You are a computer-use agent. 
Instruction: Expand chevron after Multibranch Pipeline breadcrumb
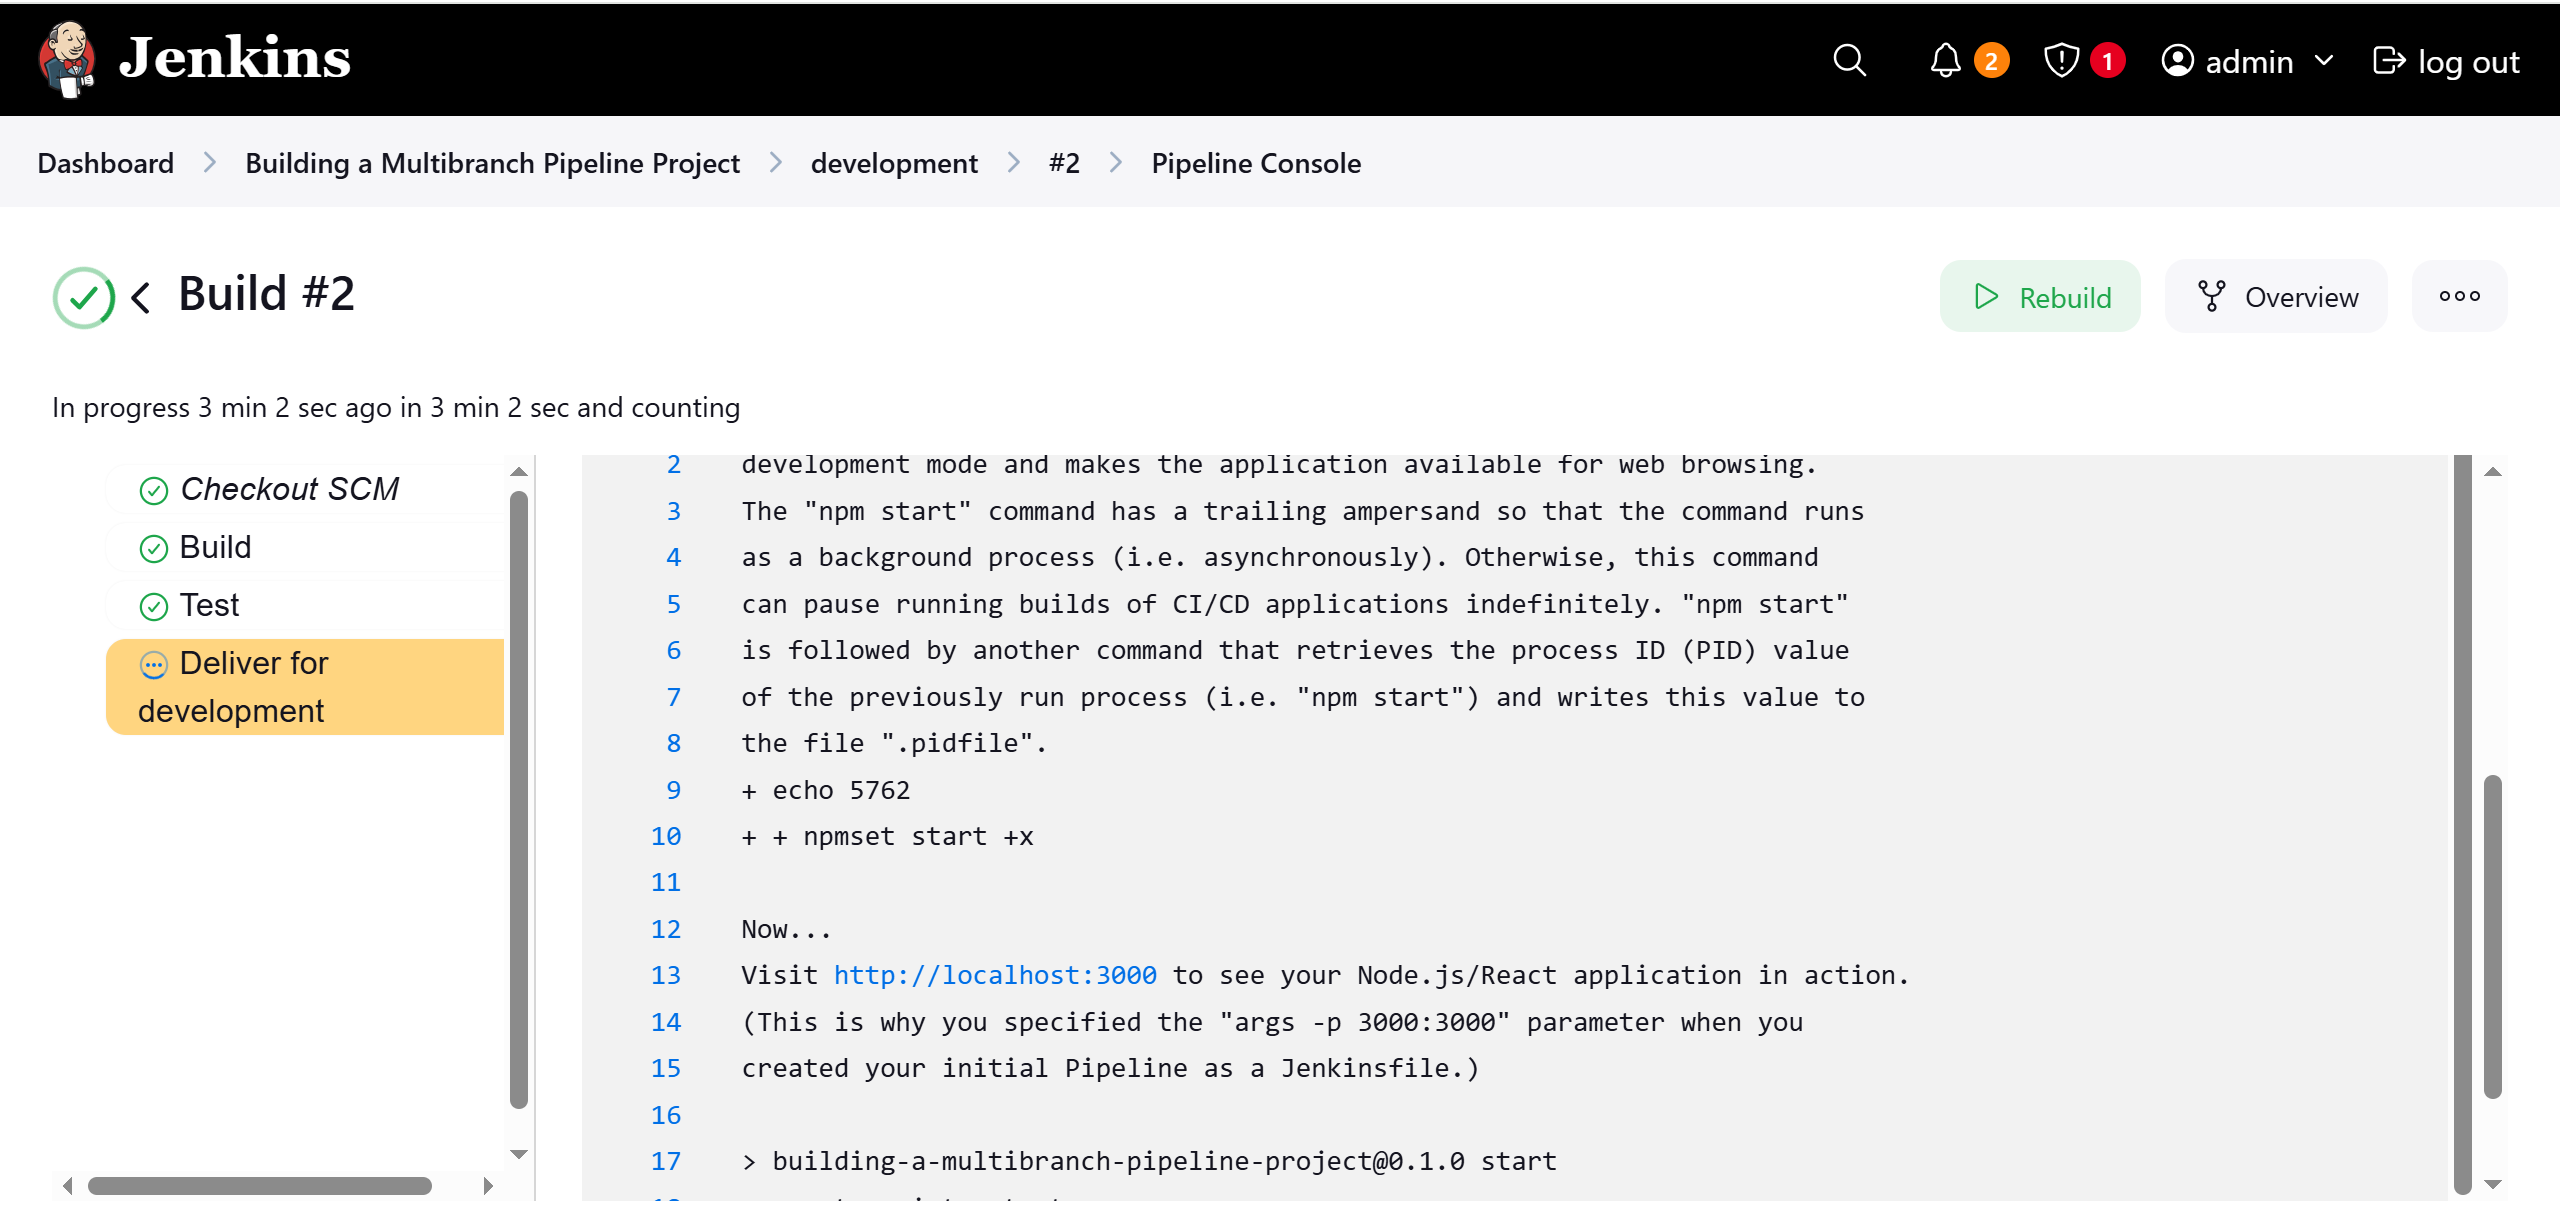pos(775,162)
